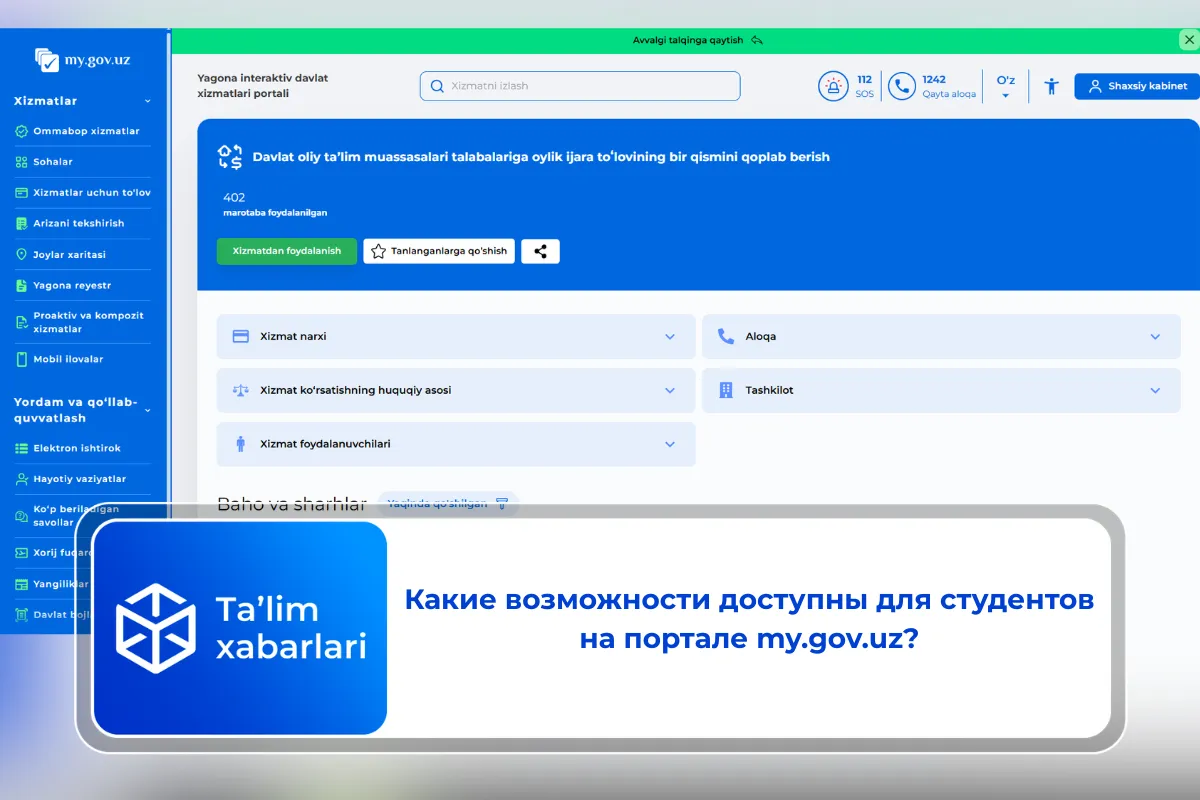Viewport: 1200px width, 800px height.
Task: Open Shaxsiy kabinet
Action: (1137, 86)
